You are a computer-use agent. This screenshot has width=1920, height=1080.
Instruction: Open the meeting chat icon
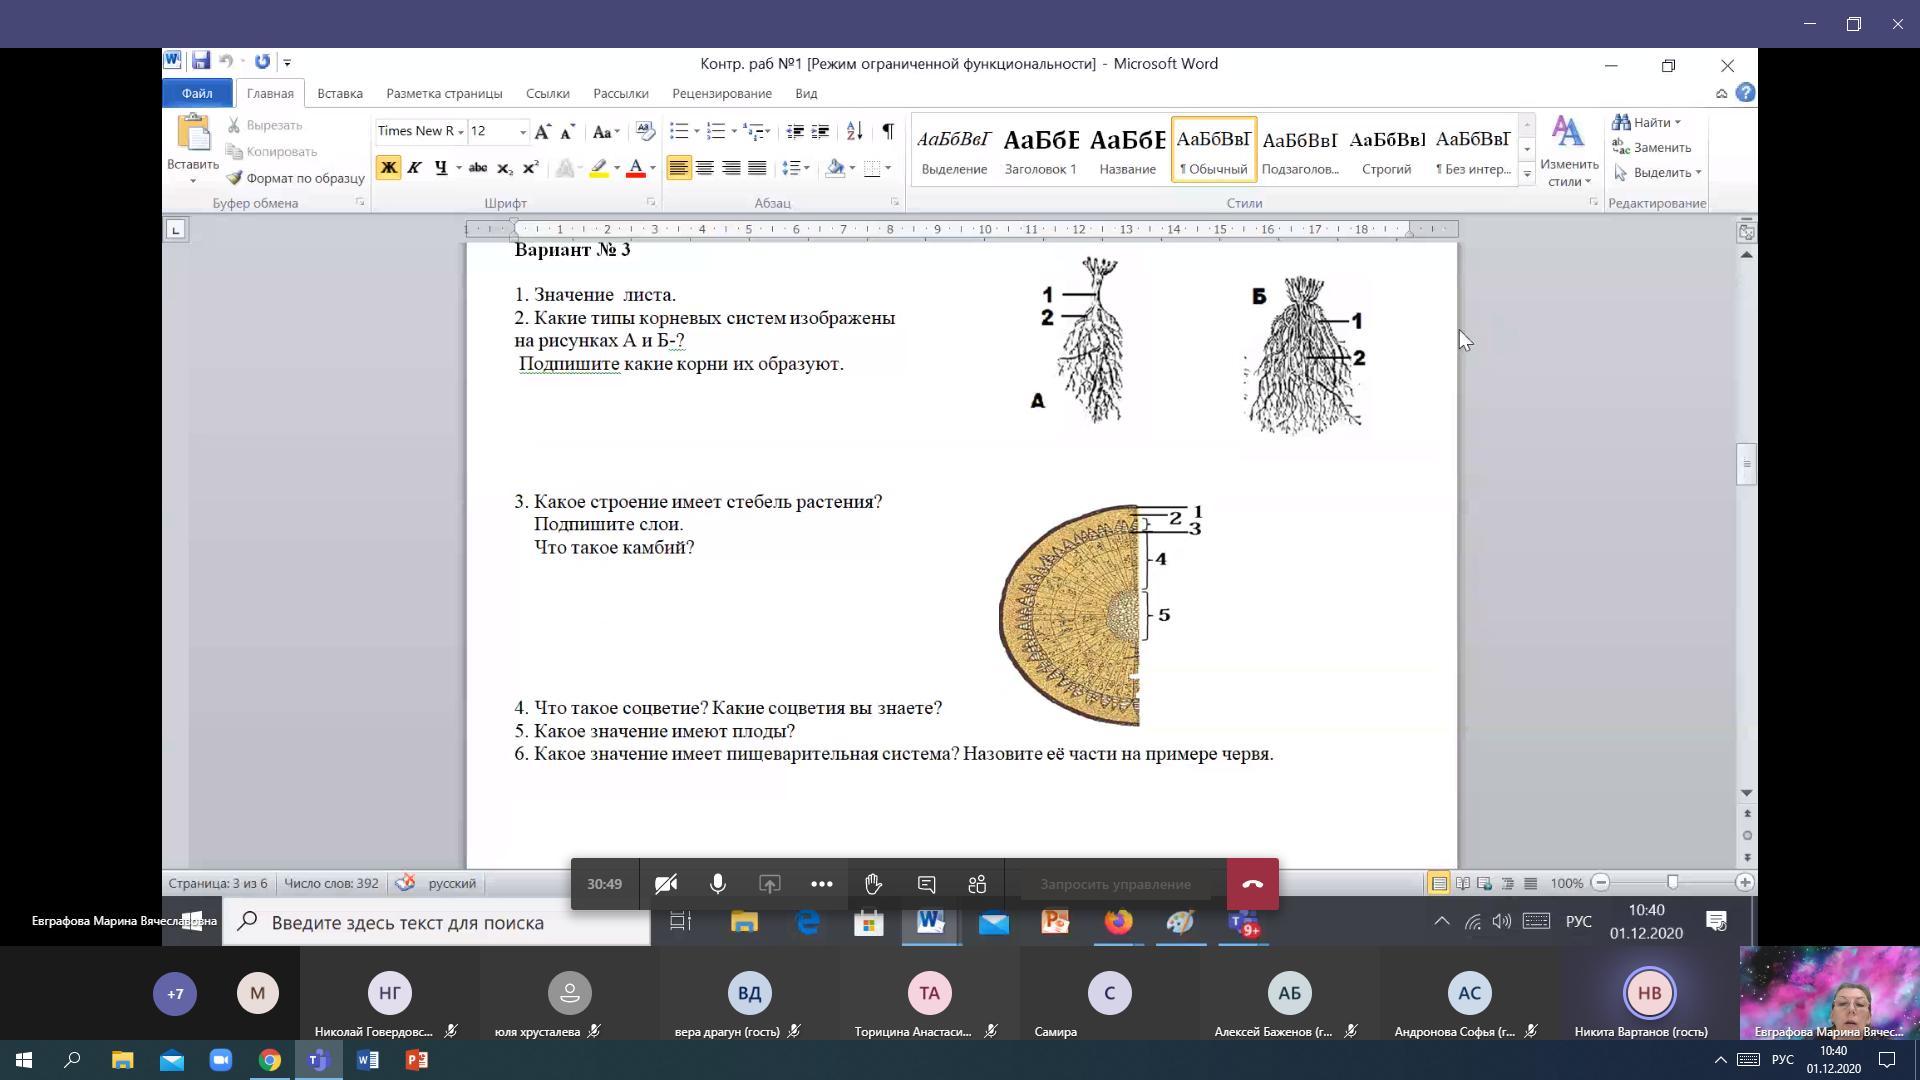click(926, 884)
